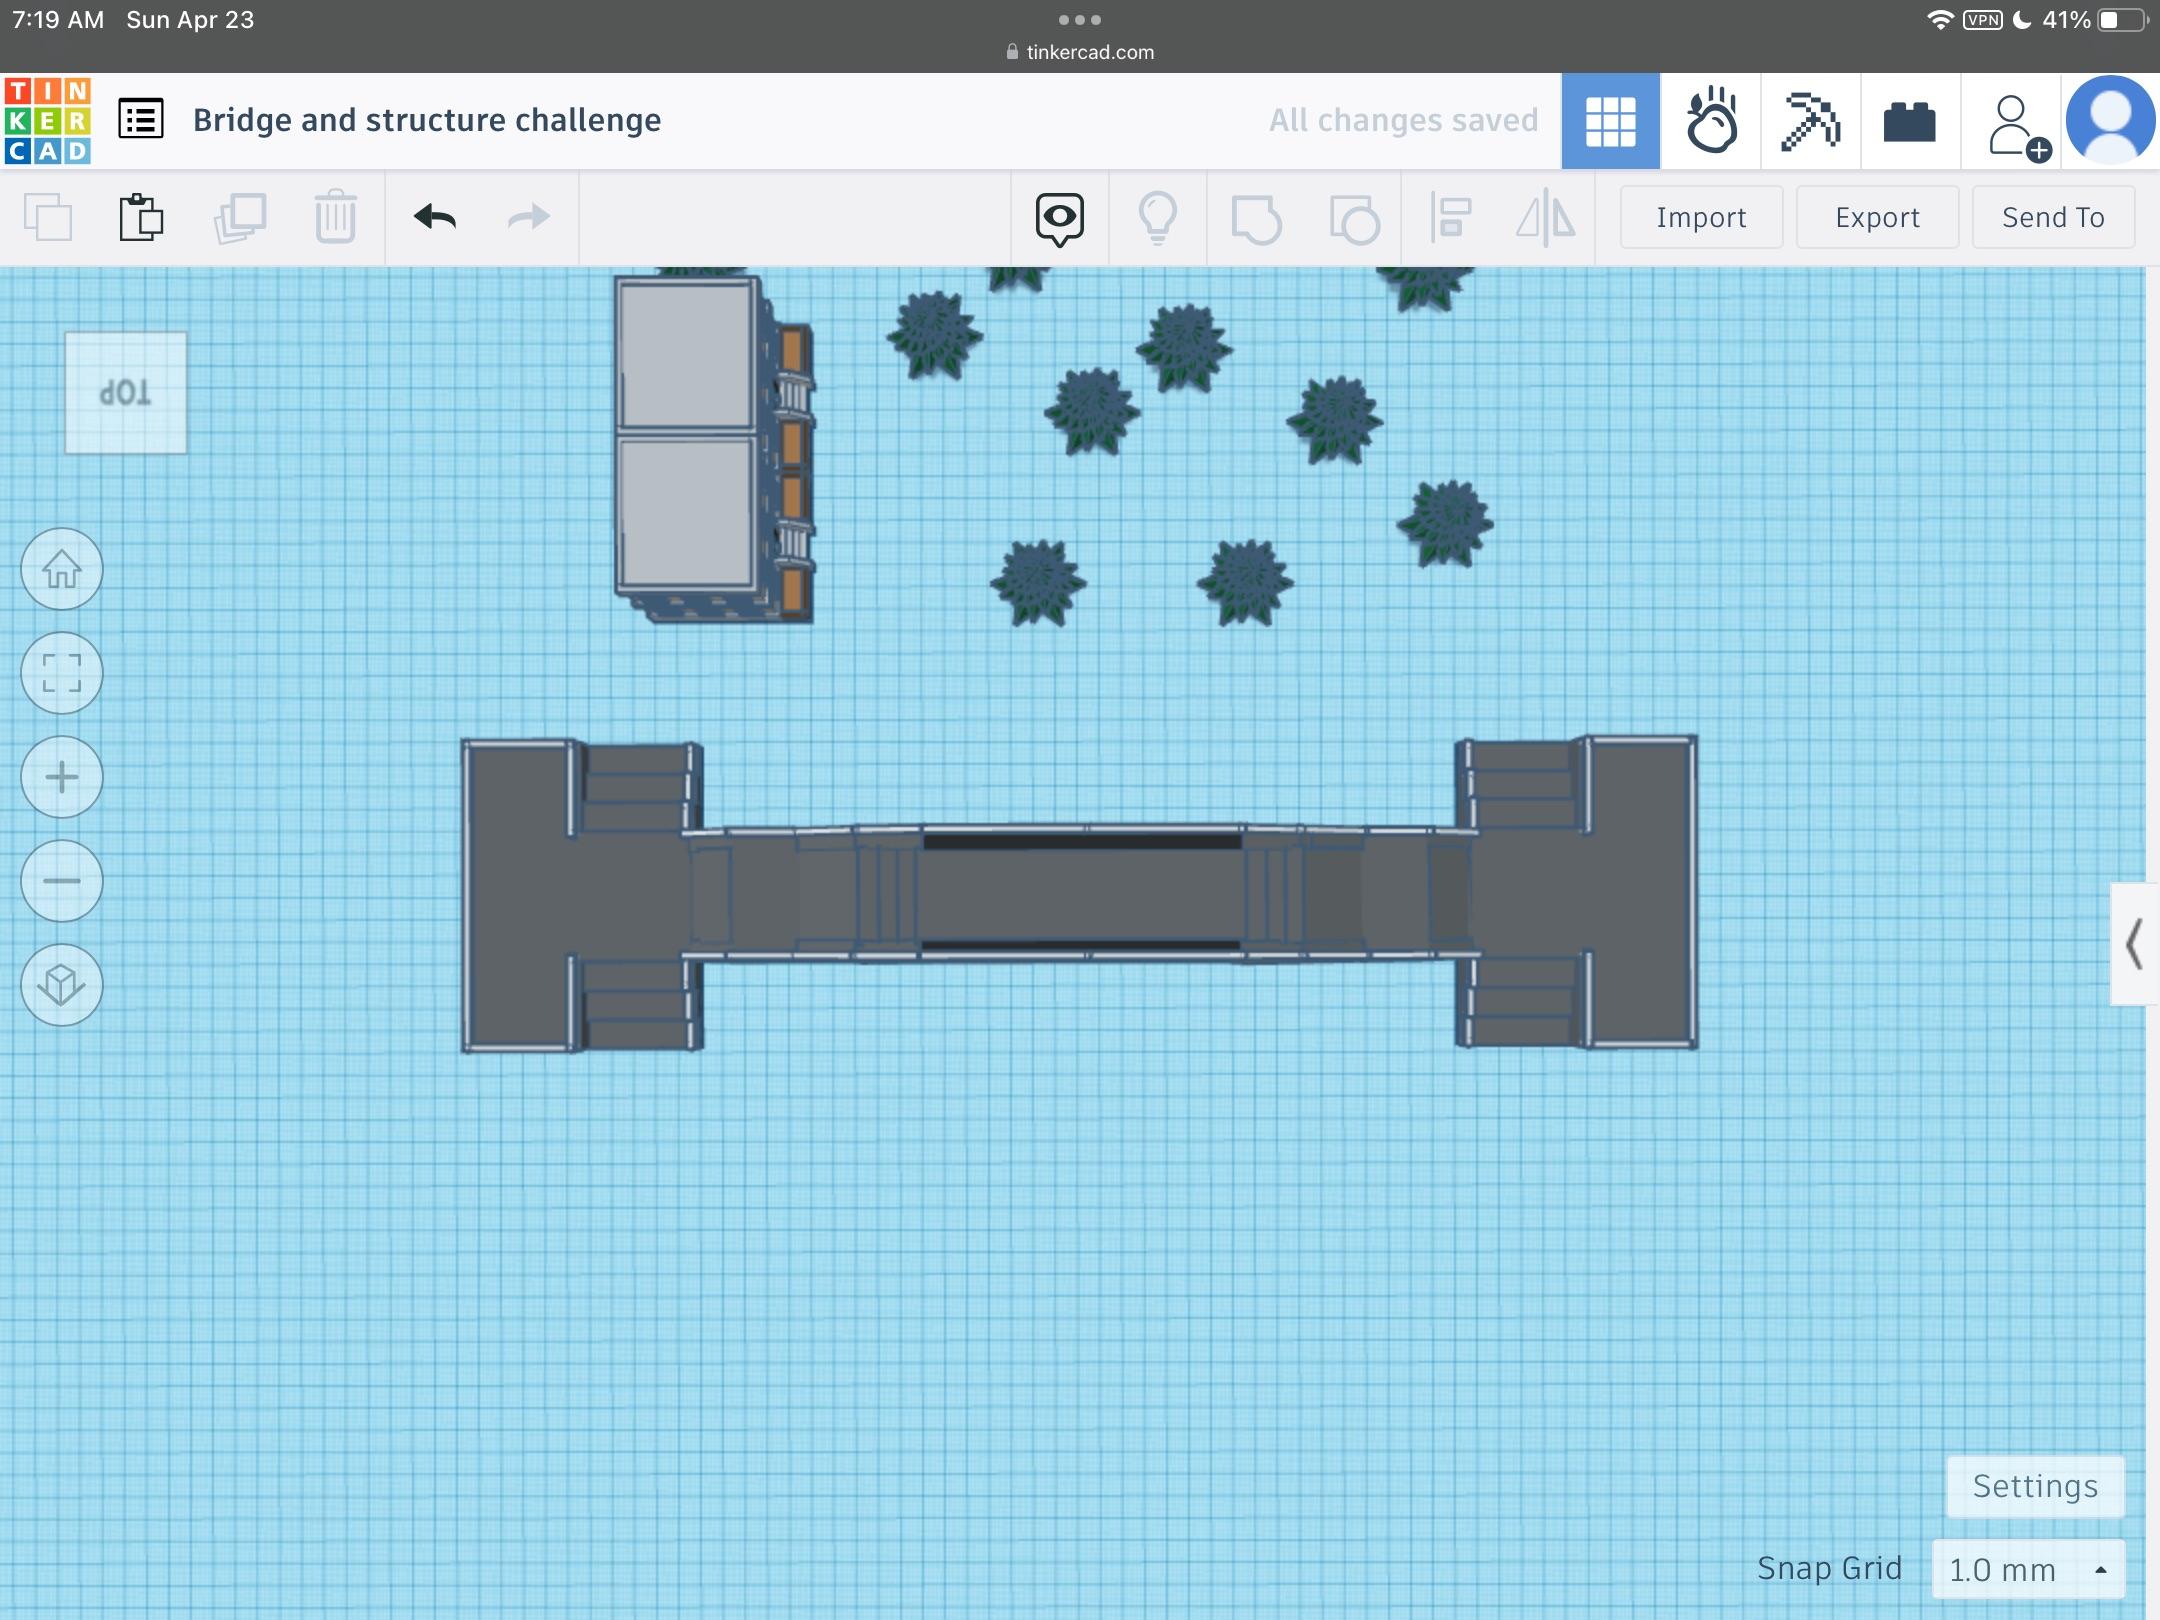2160x1620 pixels.
Task: Click the Import button
Action: (x=1701, y=217)
